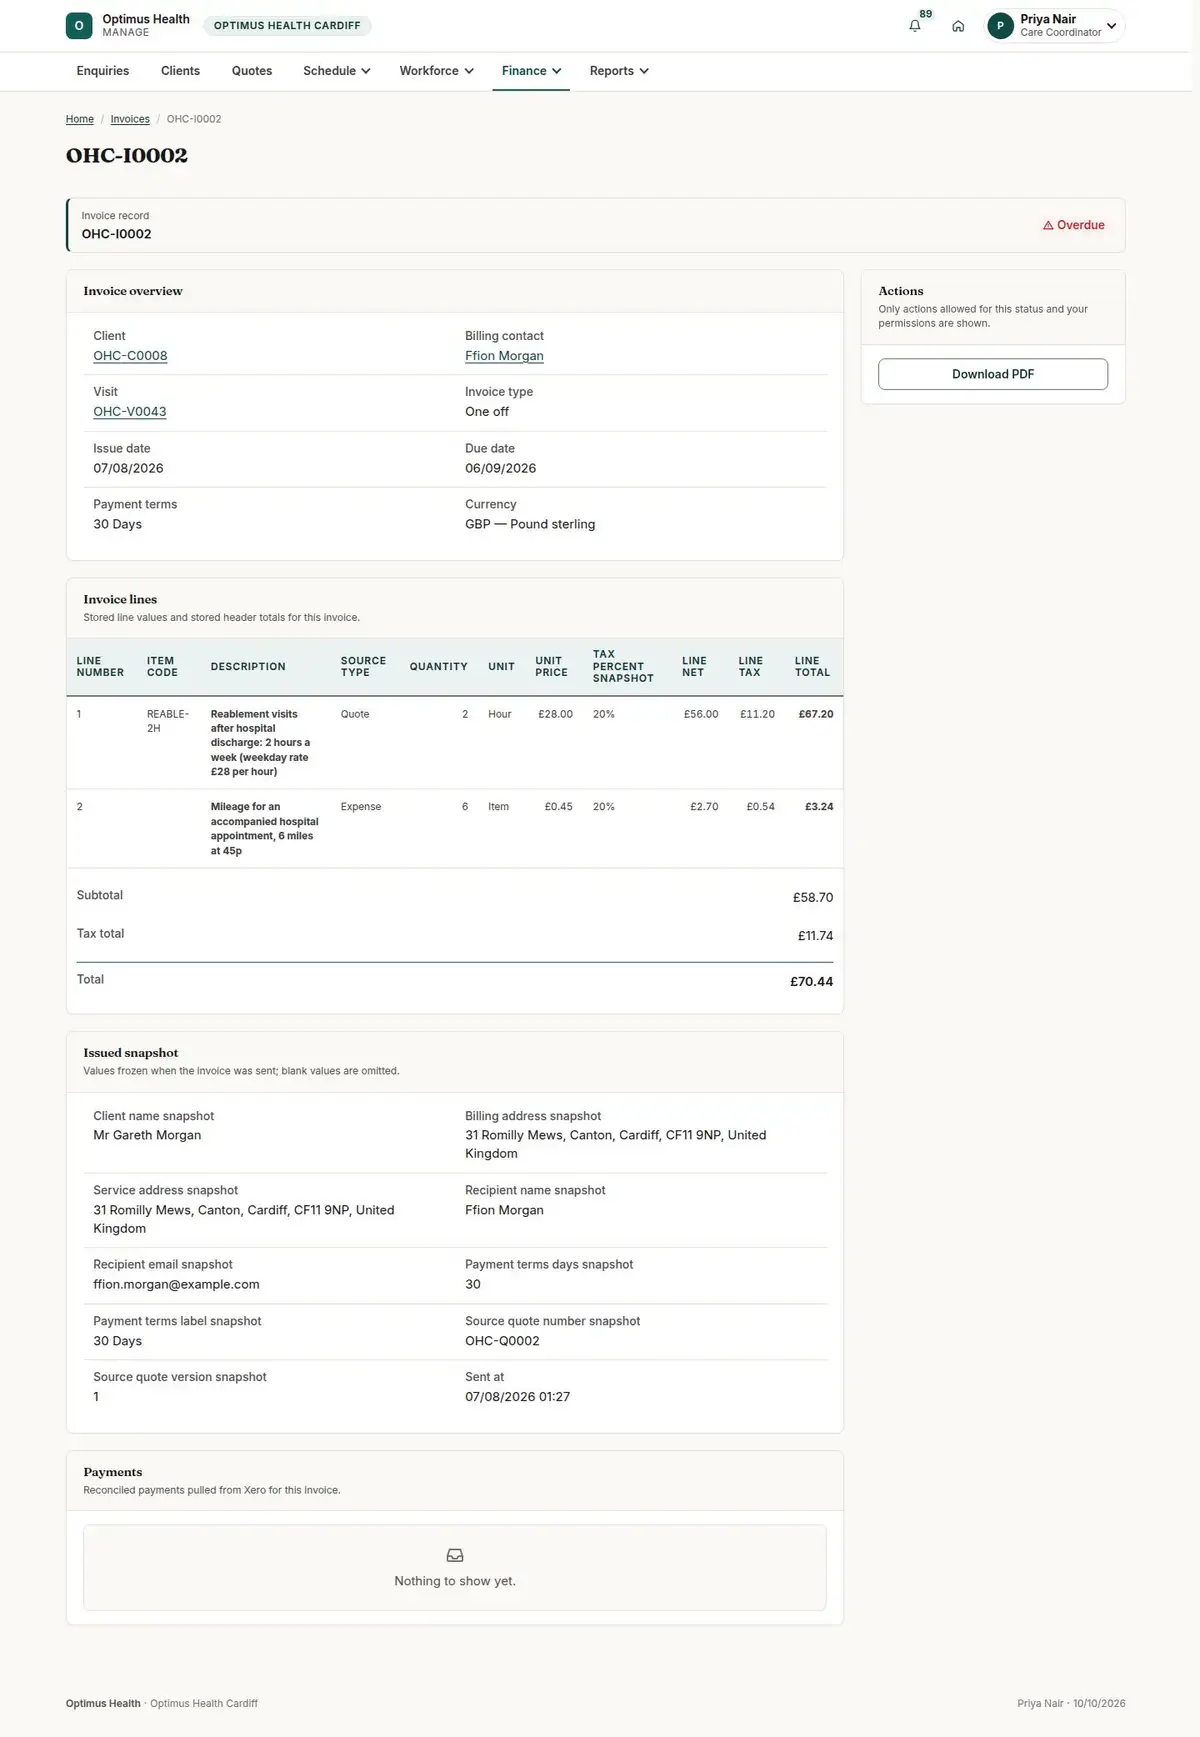This screenshot has width=1200, height=1737.
Task: Click the sent timestamp 07/08/2026 01:27
Action: pos(517,1397)
